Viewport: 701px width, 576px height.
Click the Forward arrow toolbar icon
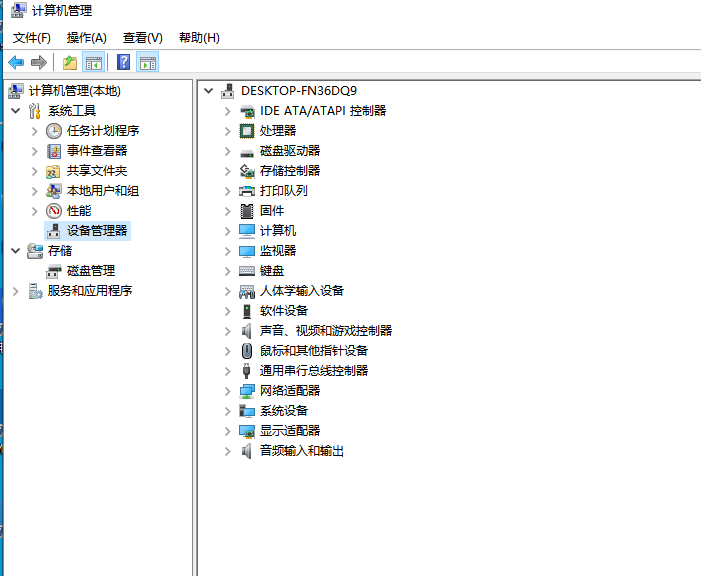click(x=39, y=62)
